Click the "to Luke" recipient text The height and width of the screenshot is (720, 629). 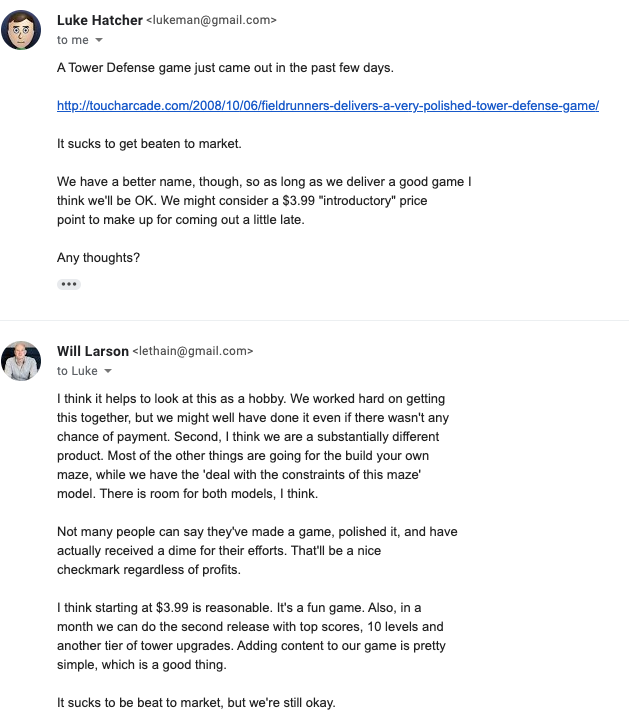(x=76, y=371)
